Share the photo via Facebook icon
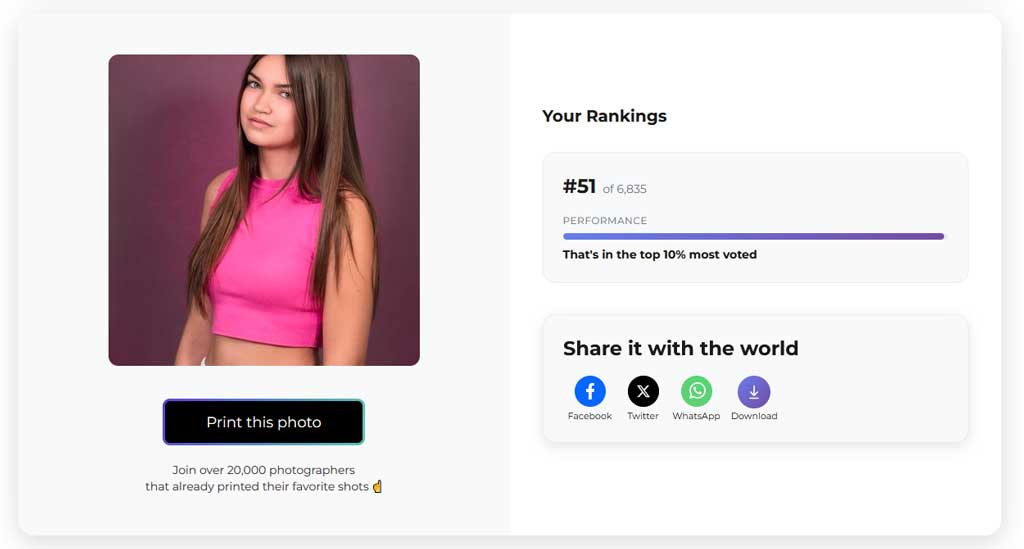The width and height of the screenshot is (1024, 549). click(590, 391)
